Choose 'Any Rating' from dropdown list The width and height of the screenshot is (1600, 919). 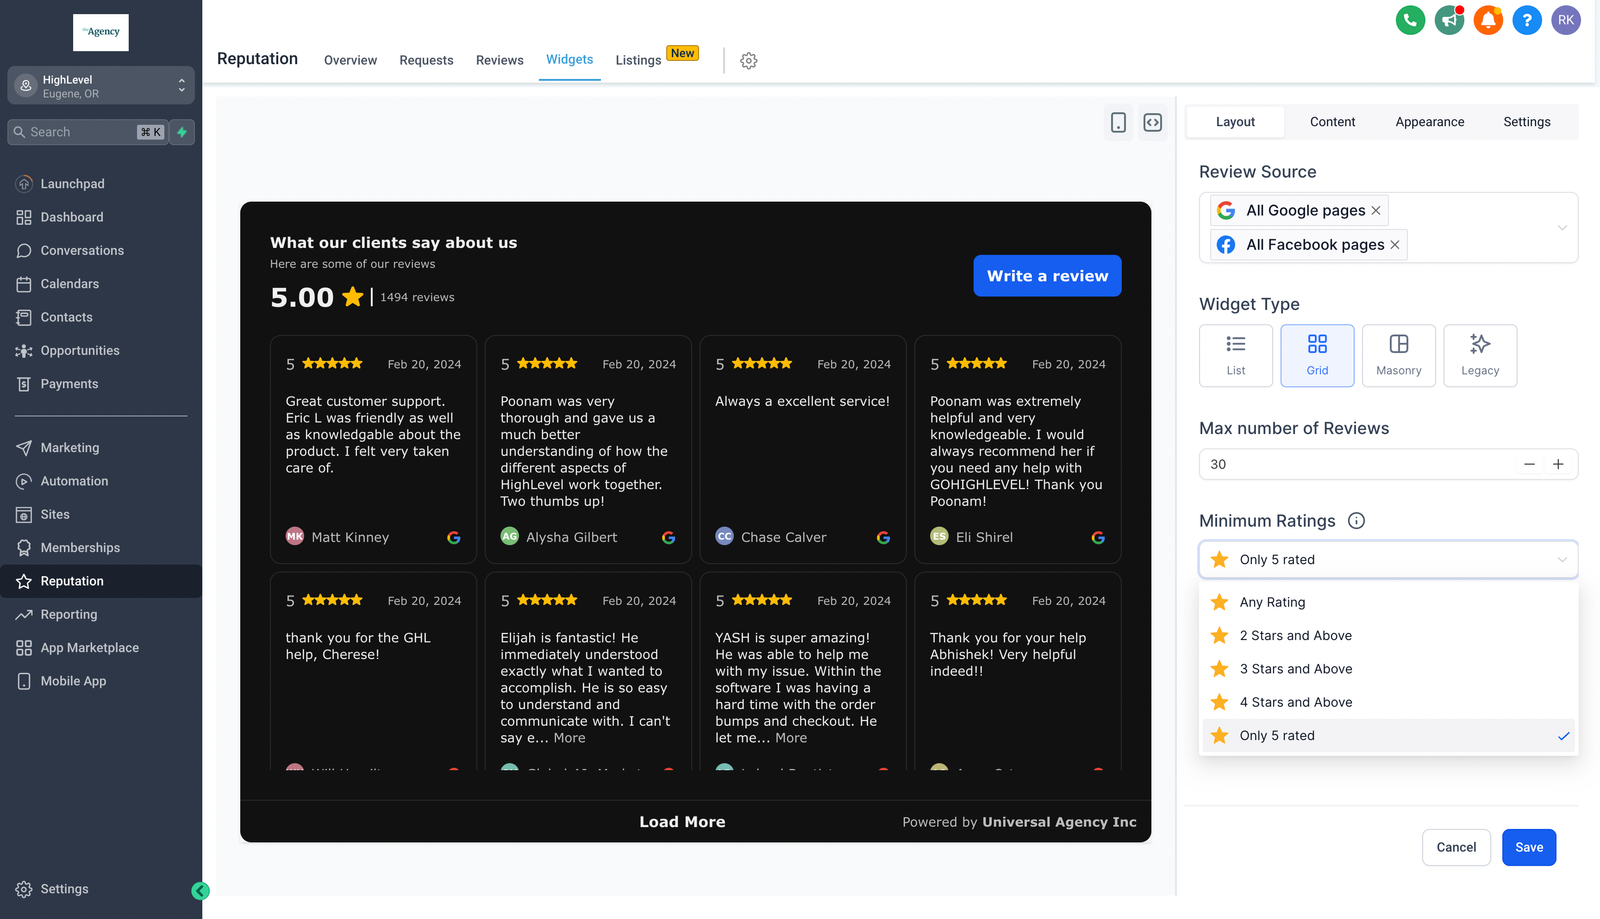(x=1272, y=602)
